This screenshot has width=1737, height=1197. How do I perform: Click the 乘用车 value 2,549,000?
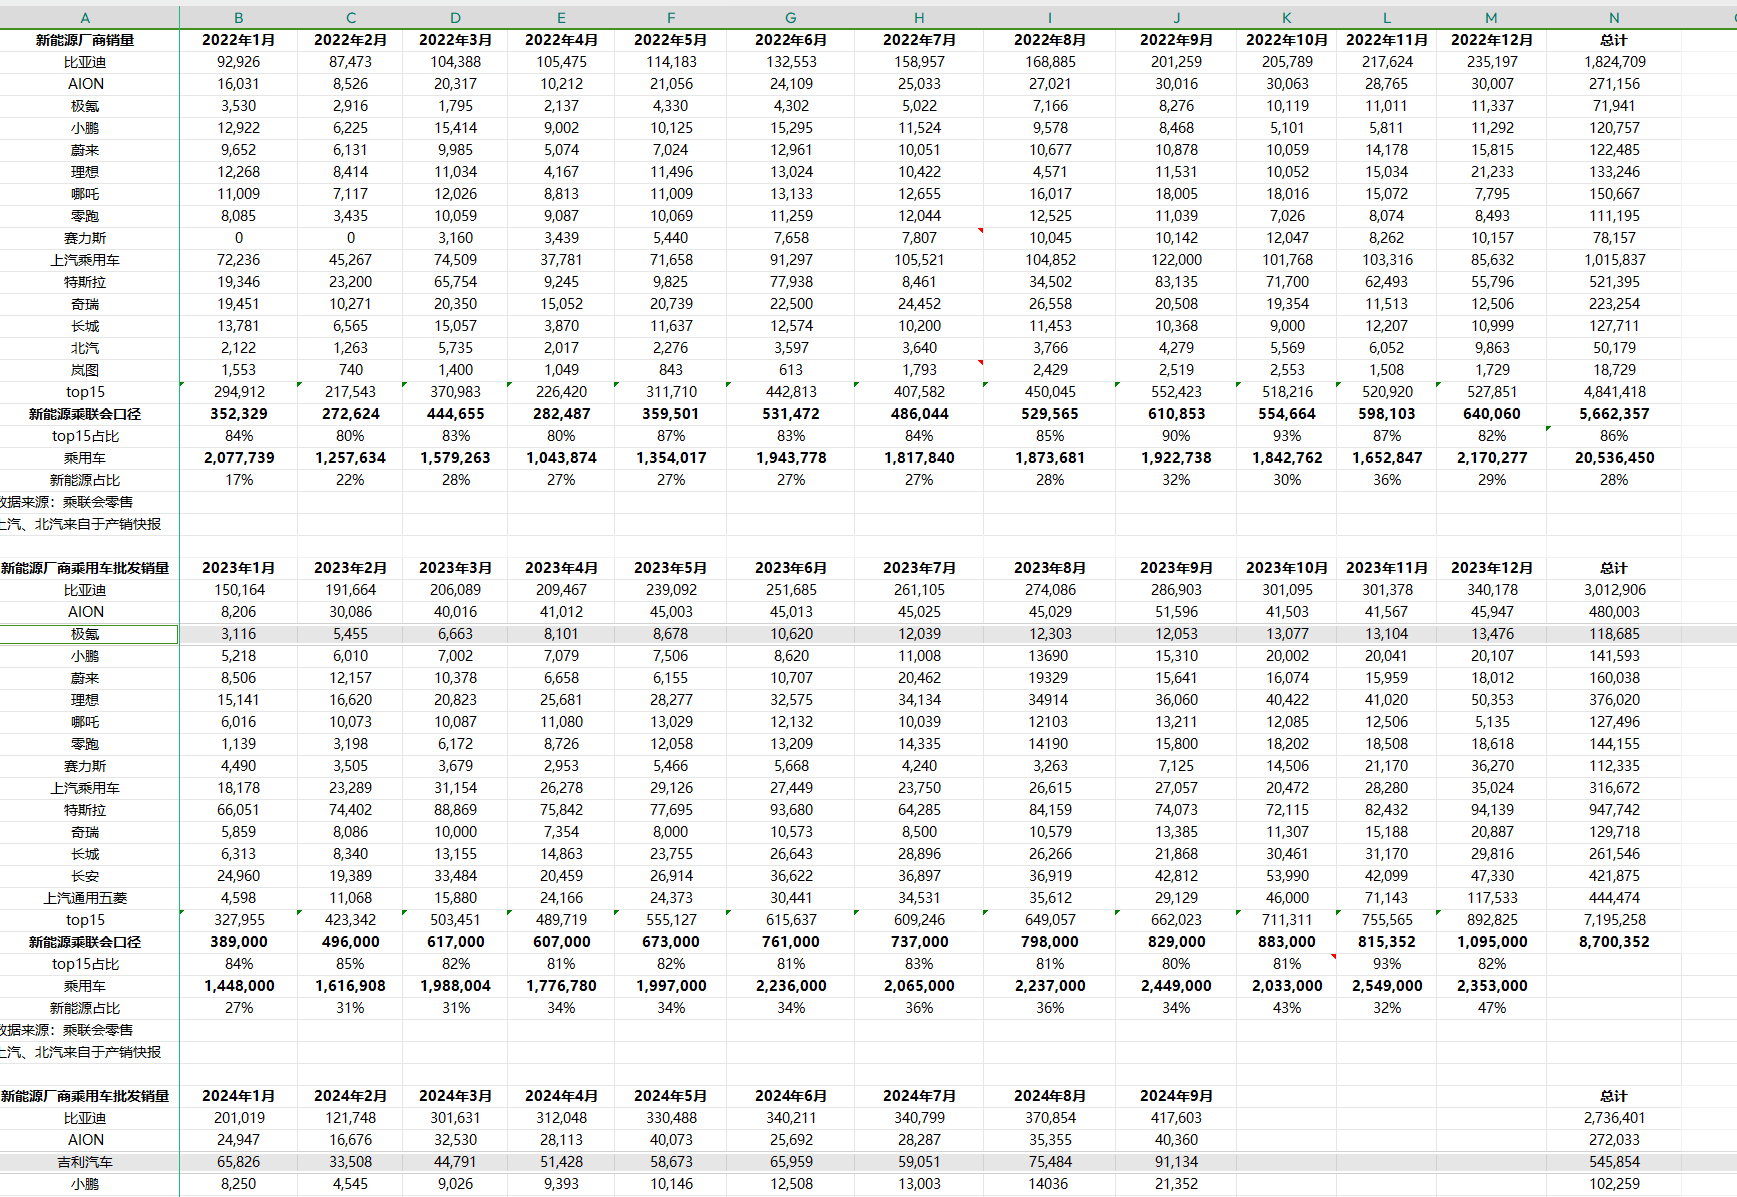[1387, 986]
